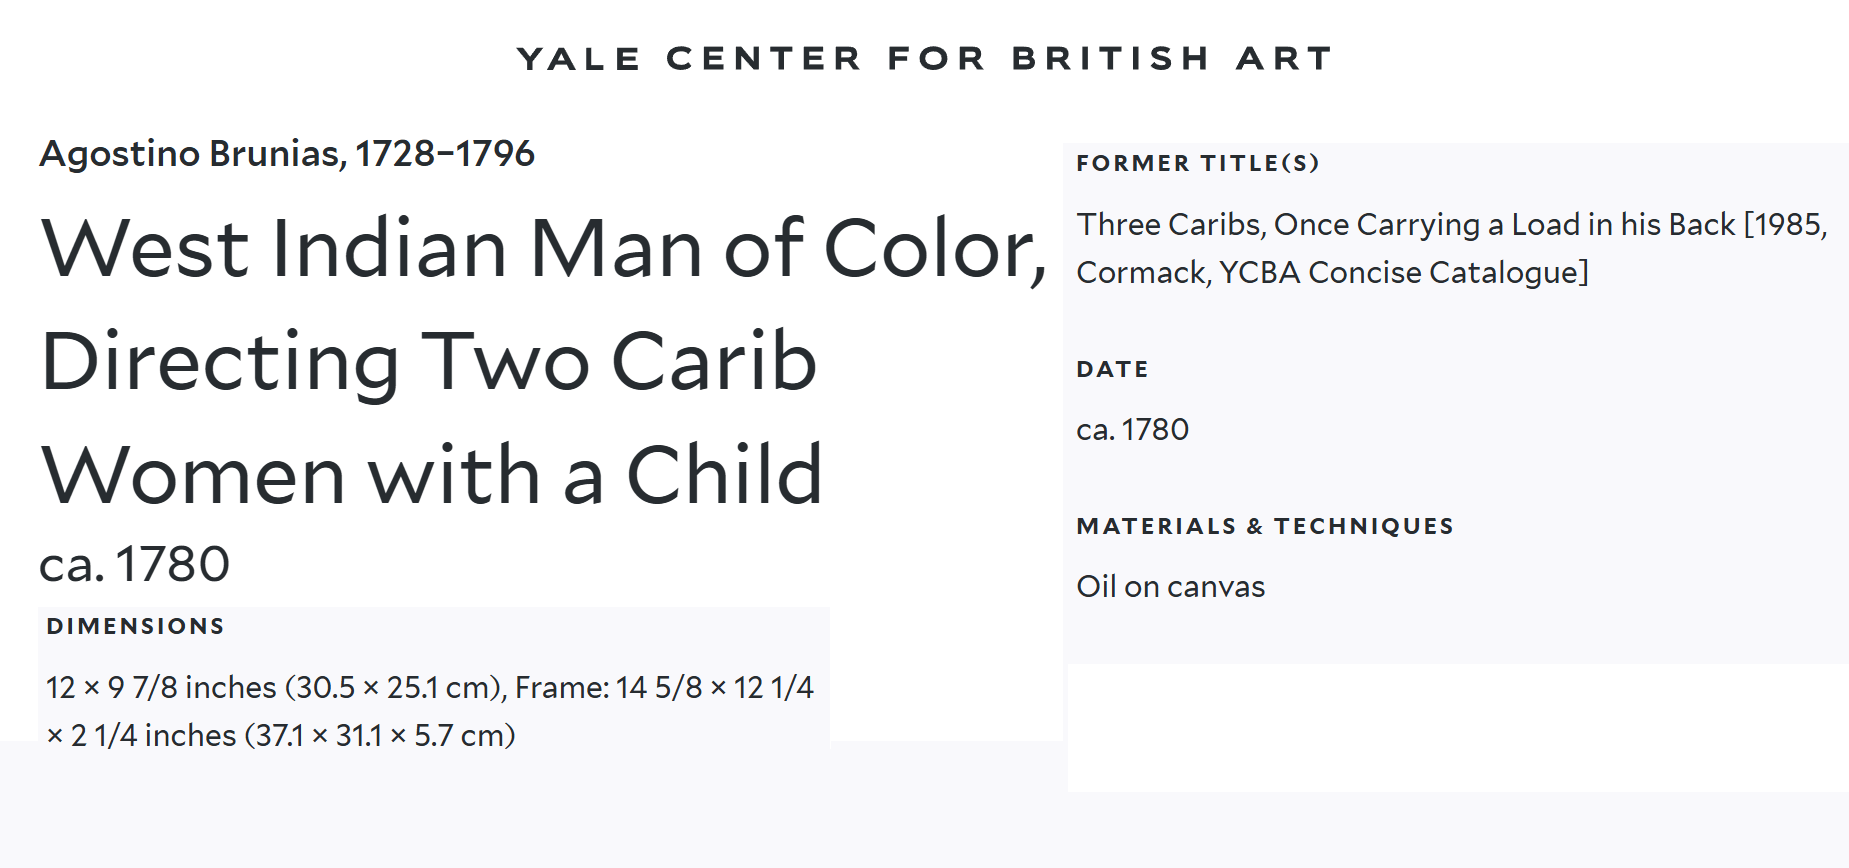This screenshot has height=868, width=1849.
Task: Click the empty white box below the materials panel
Action: [1457, 728]
